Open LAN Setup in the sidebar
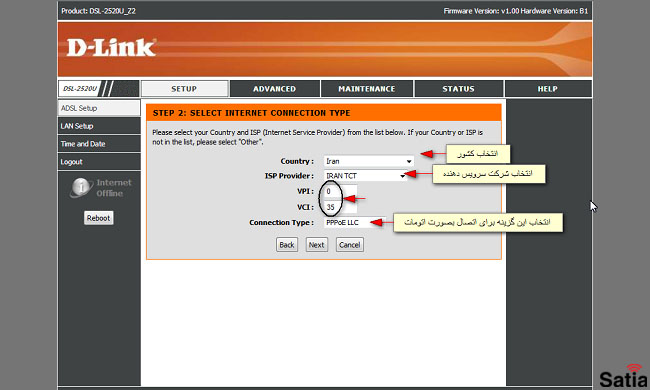 [x=99, y=126]
